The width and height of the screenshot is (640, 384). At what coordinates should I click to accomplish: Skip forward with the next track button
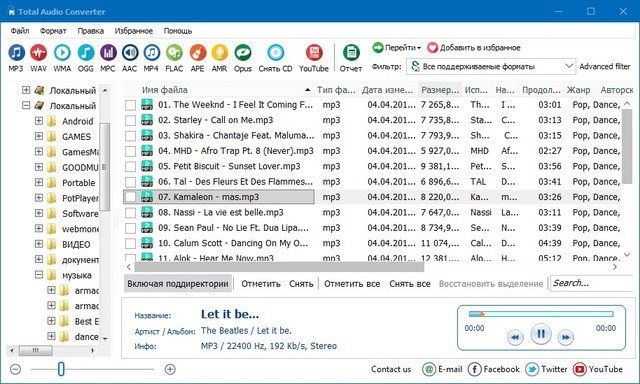(x=566, y=337)
